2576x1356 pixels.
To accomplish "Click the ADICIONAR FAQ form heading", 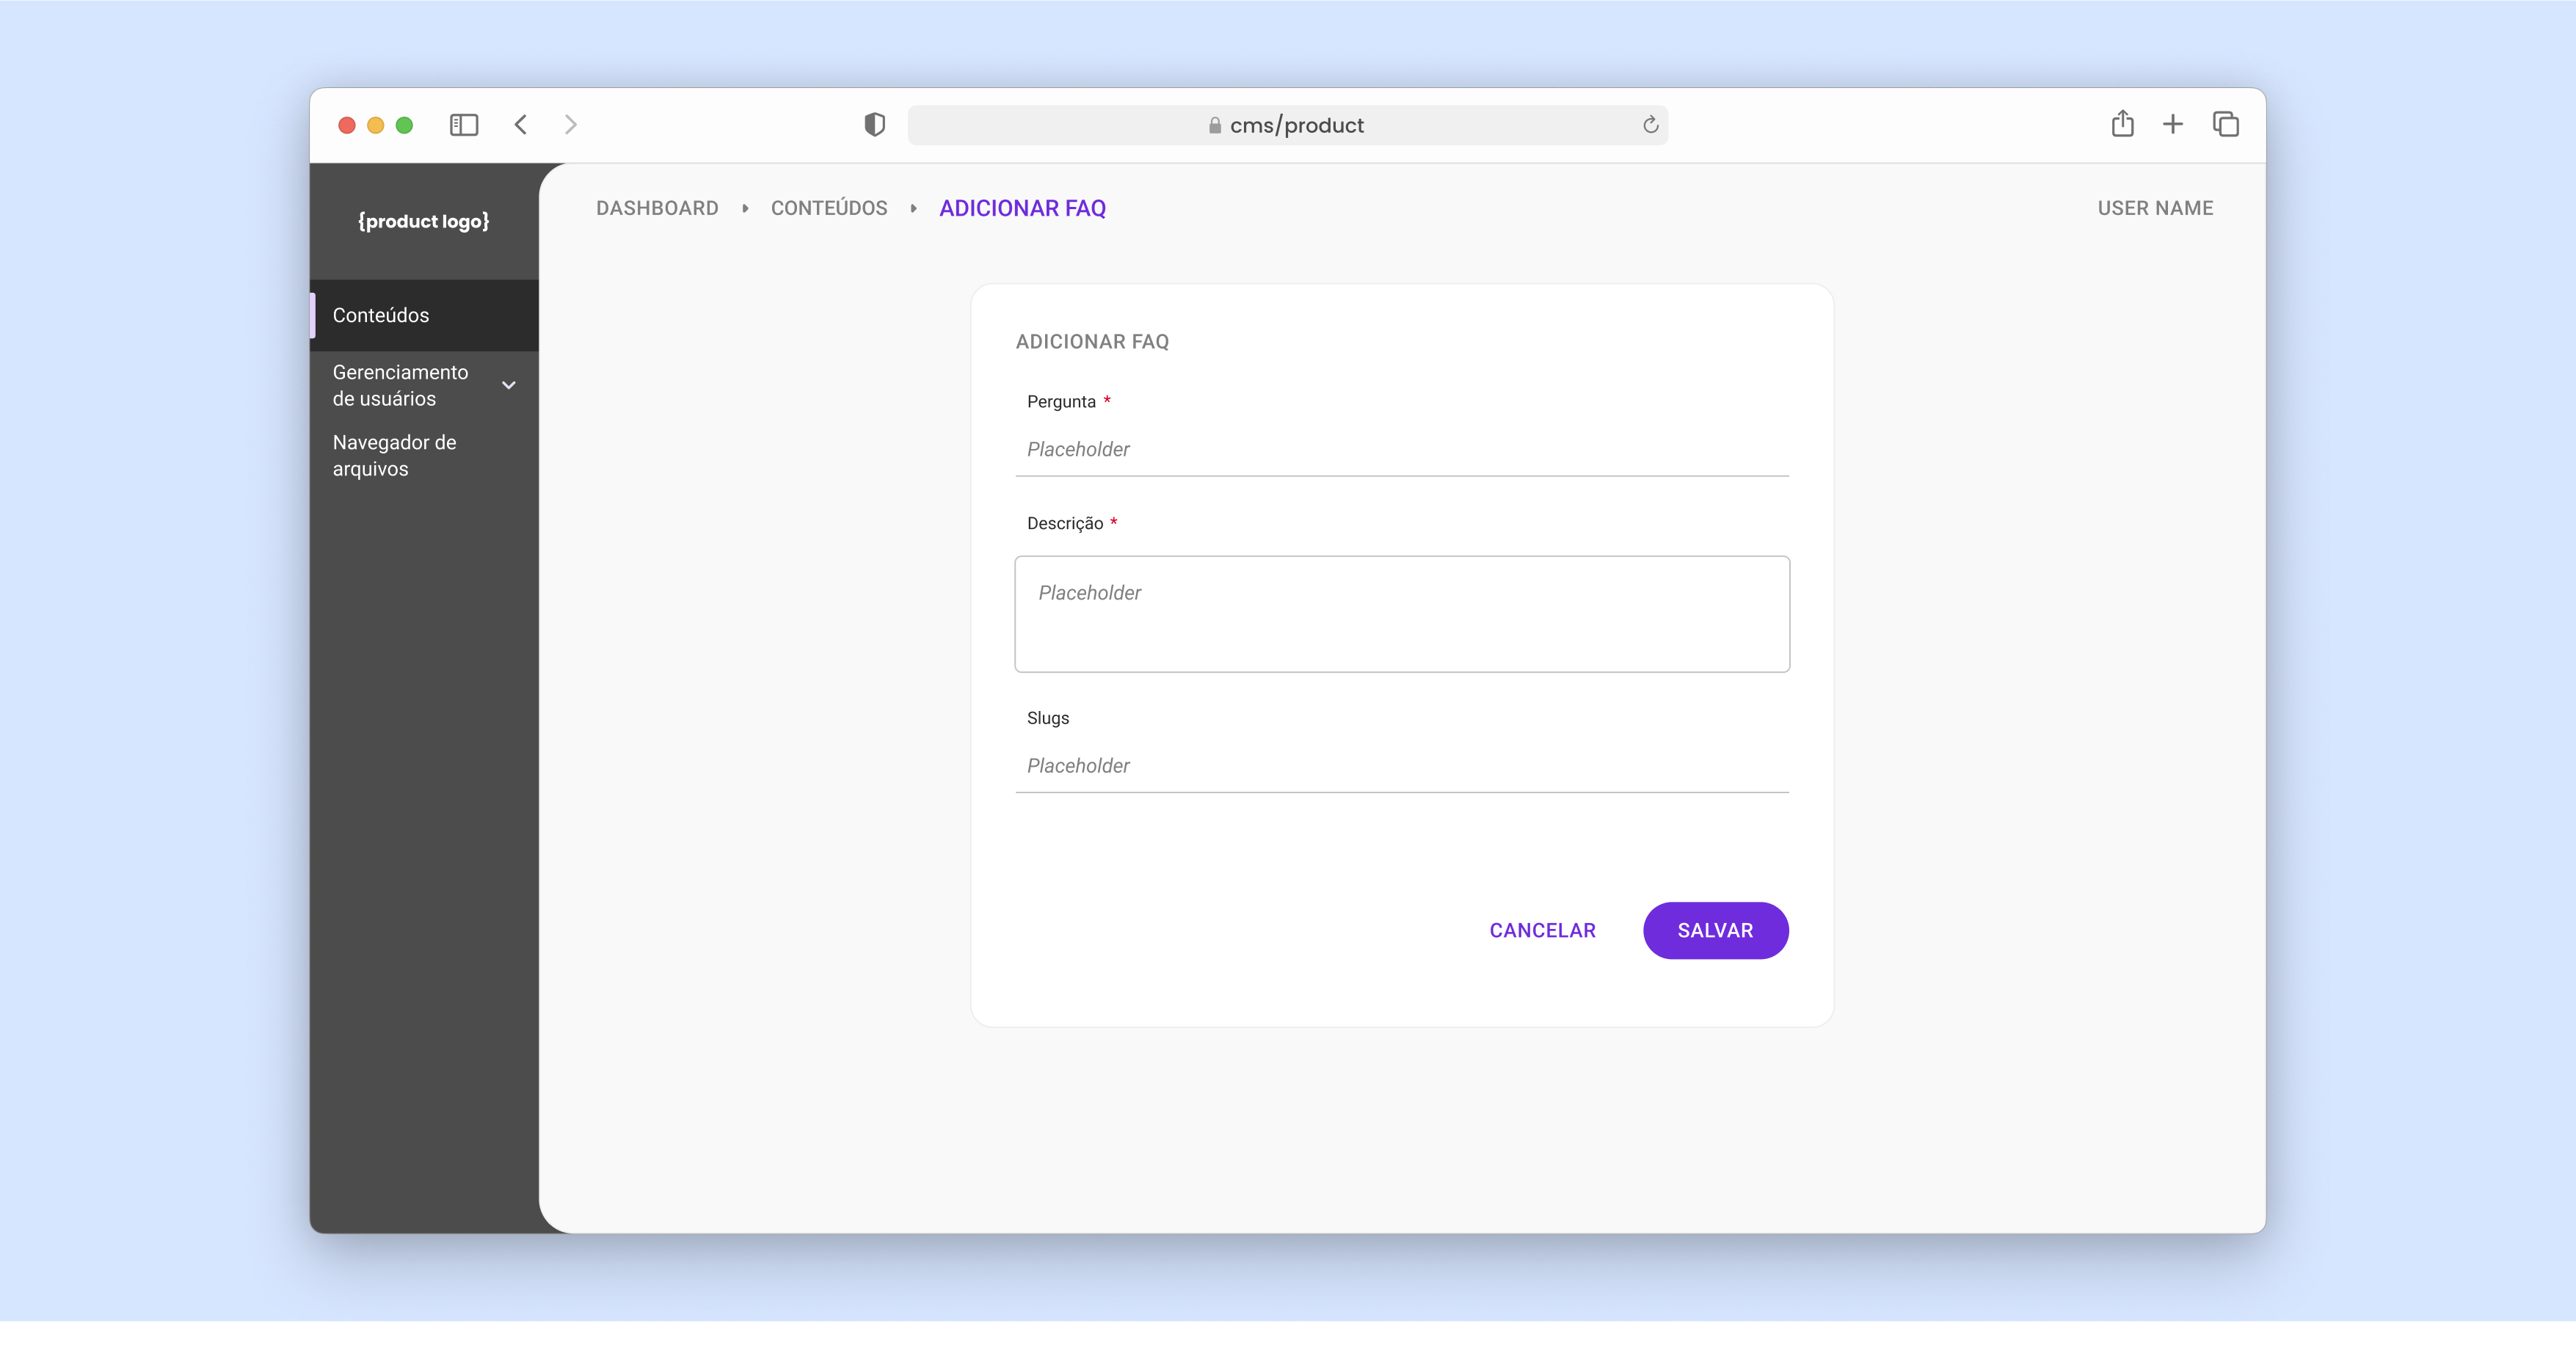I will click(1092, 342).
